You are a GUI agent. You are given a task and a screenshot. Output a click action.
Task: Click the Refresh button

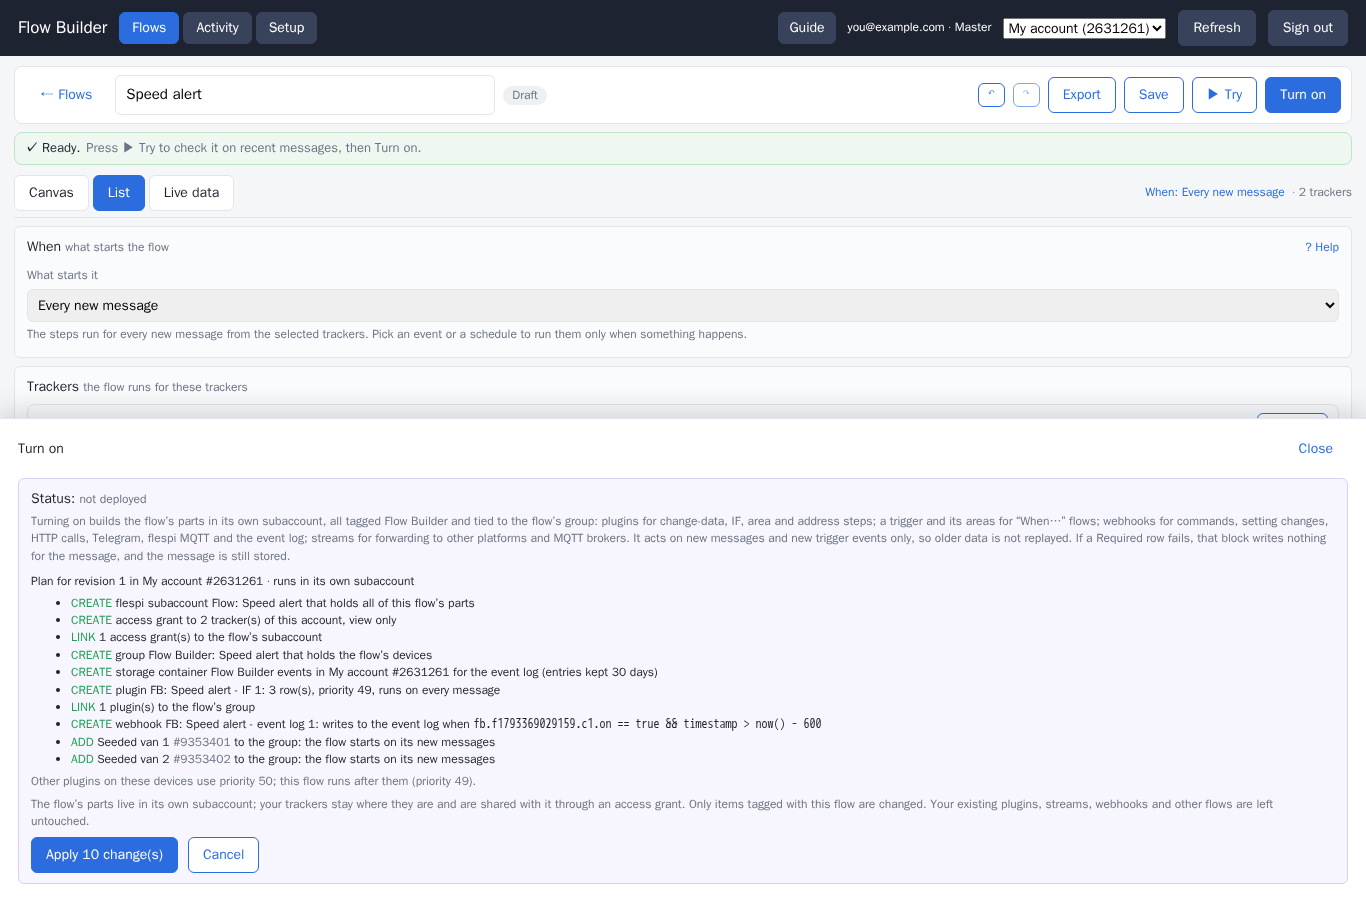click(1217, 28)
